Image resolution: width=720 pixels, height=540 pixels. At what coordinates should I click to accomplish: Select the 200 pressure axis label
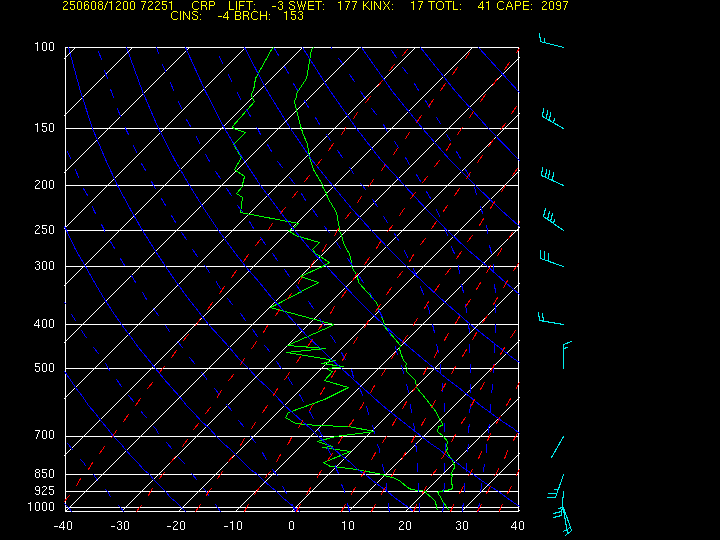pyautogui.click(x=45, y=185)
